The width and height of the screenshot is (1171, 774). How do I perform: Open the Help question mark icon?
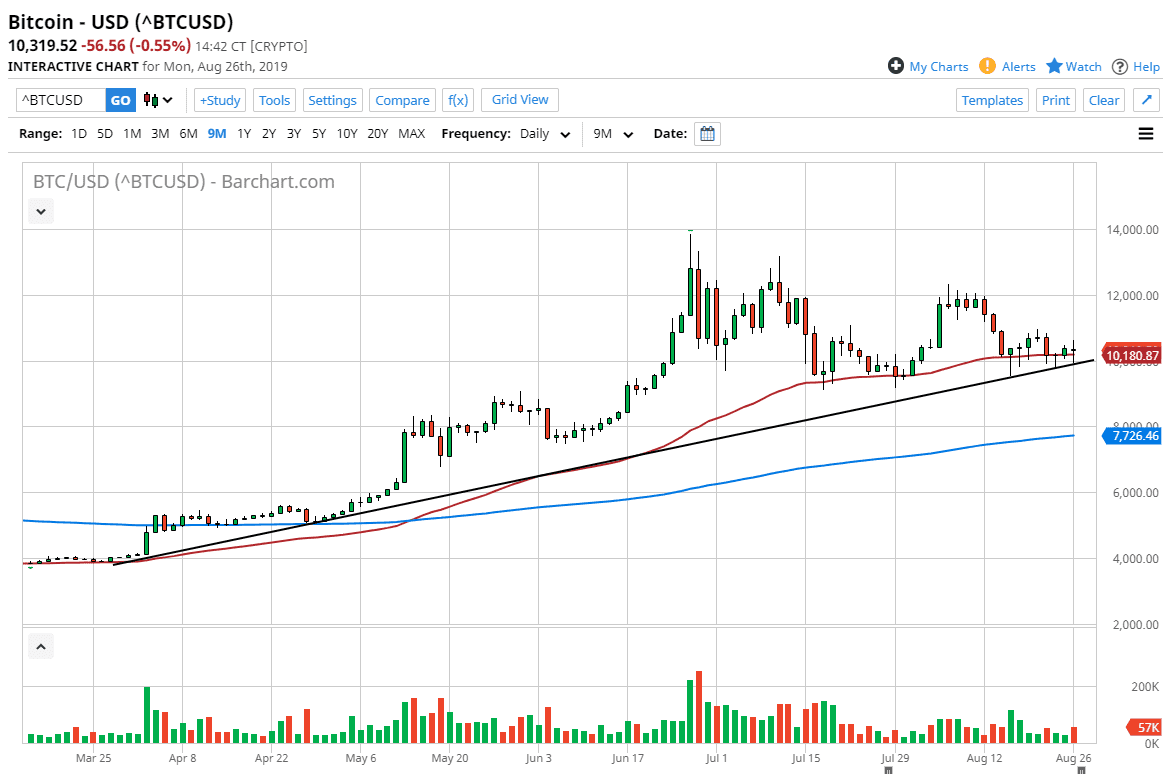click(x=1120, y=66)
